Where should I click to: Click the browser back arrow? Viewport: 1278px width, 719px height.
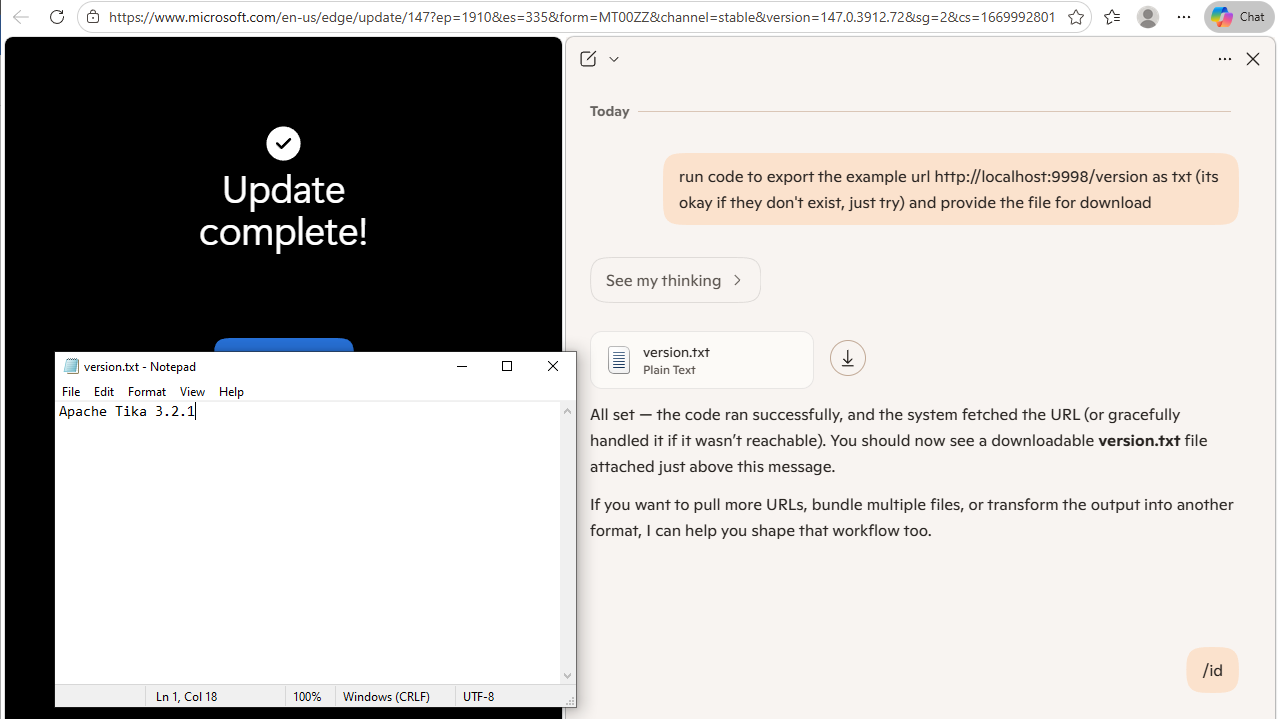click(21, 17)
